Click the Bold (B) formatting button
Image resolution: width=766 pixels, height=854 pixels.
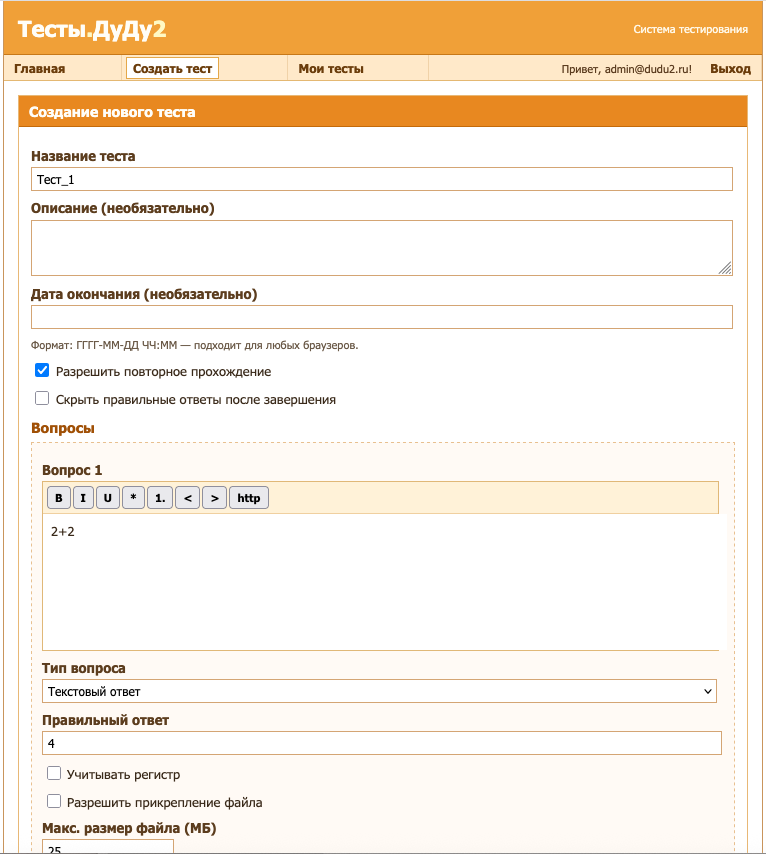pos(58,498)
